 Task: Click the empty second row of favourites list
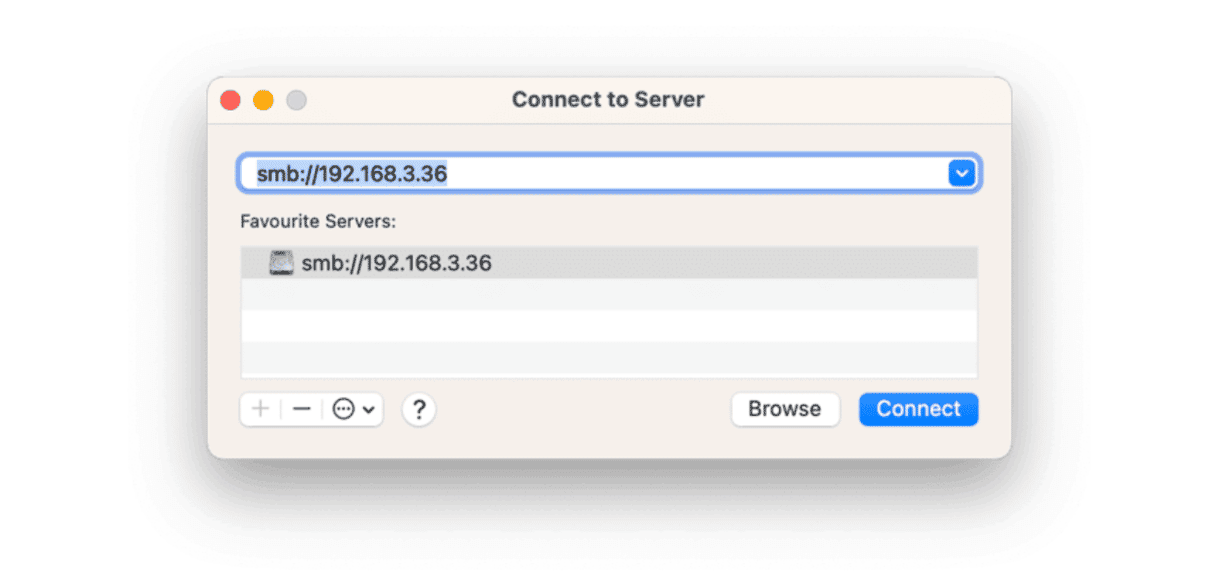click(608, 294)
